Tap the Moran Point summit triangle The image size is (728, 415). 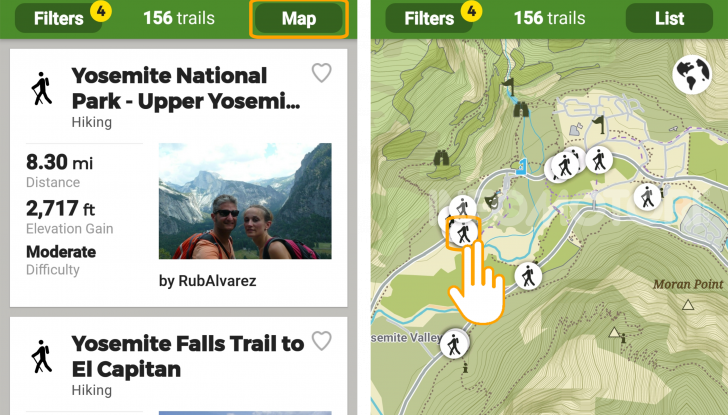pyautogui.click(x=688, y=303)
